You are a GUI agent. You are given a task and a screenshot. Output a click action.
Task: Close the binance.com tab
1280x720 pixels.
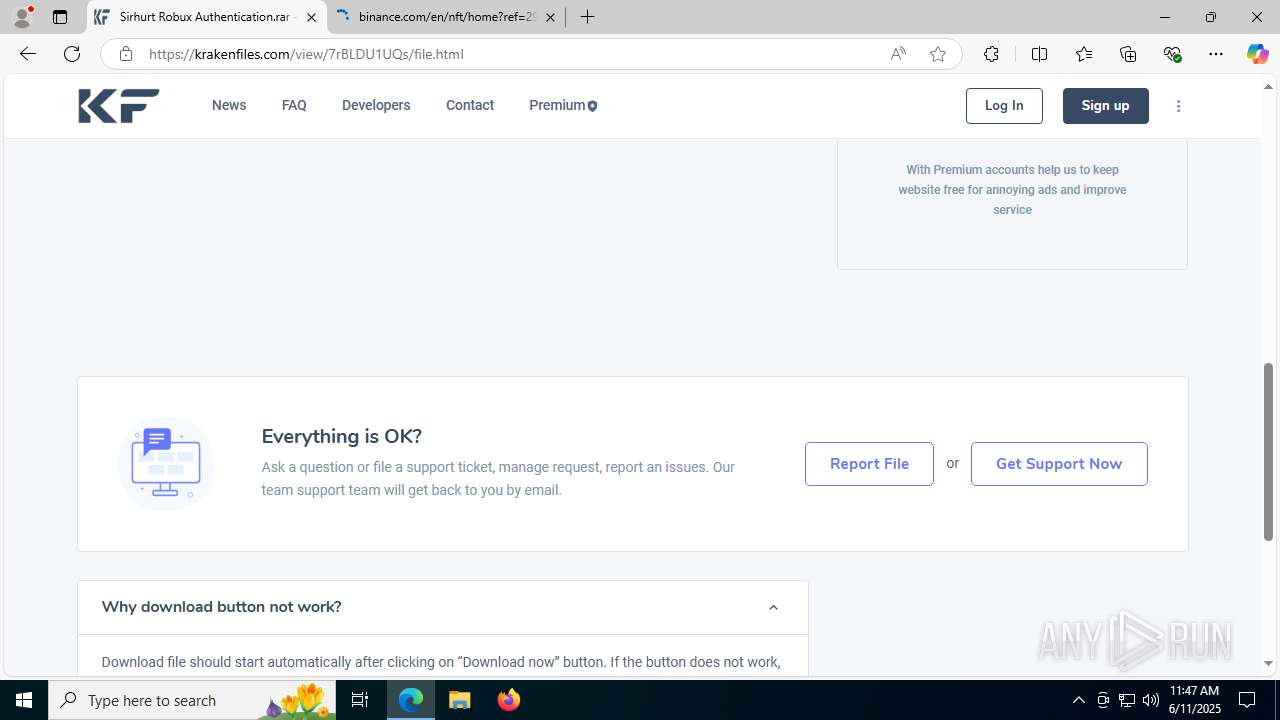[550, 17]
